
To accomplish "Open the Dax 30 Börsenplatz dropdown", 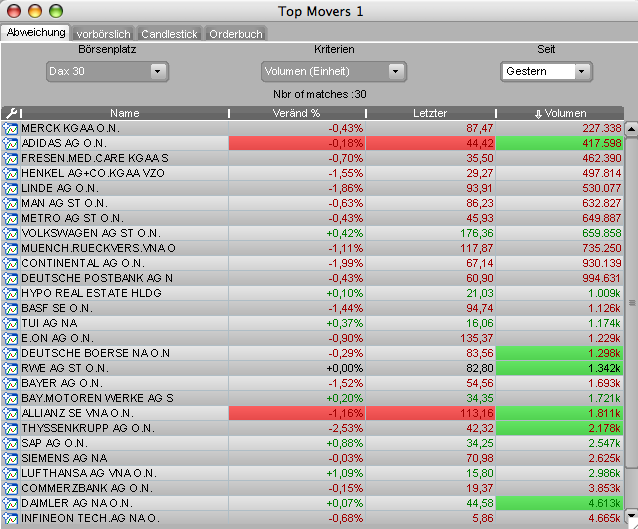I will [x=107, y=72].
